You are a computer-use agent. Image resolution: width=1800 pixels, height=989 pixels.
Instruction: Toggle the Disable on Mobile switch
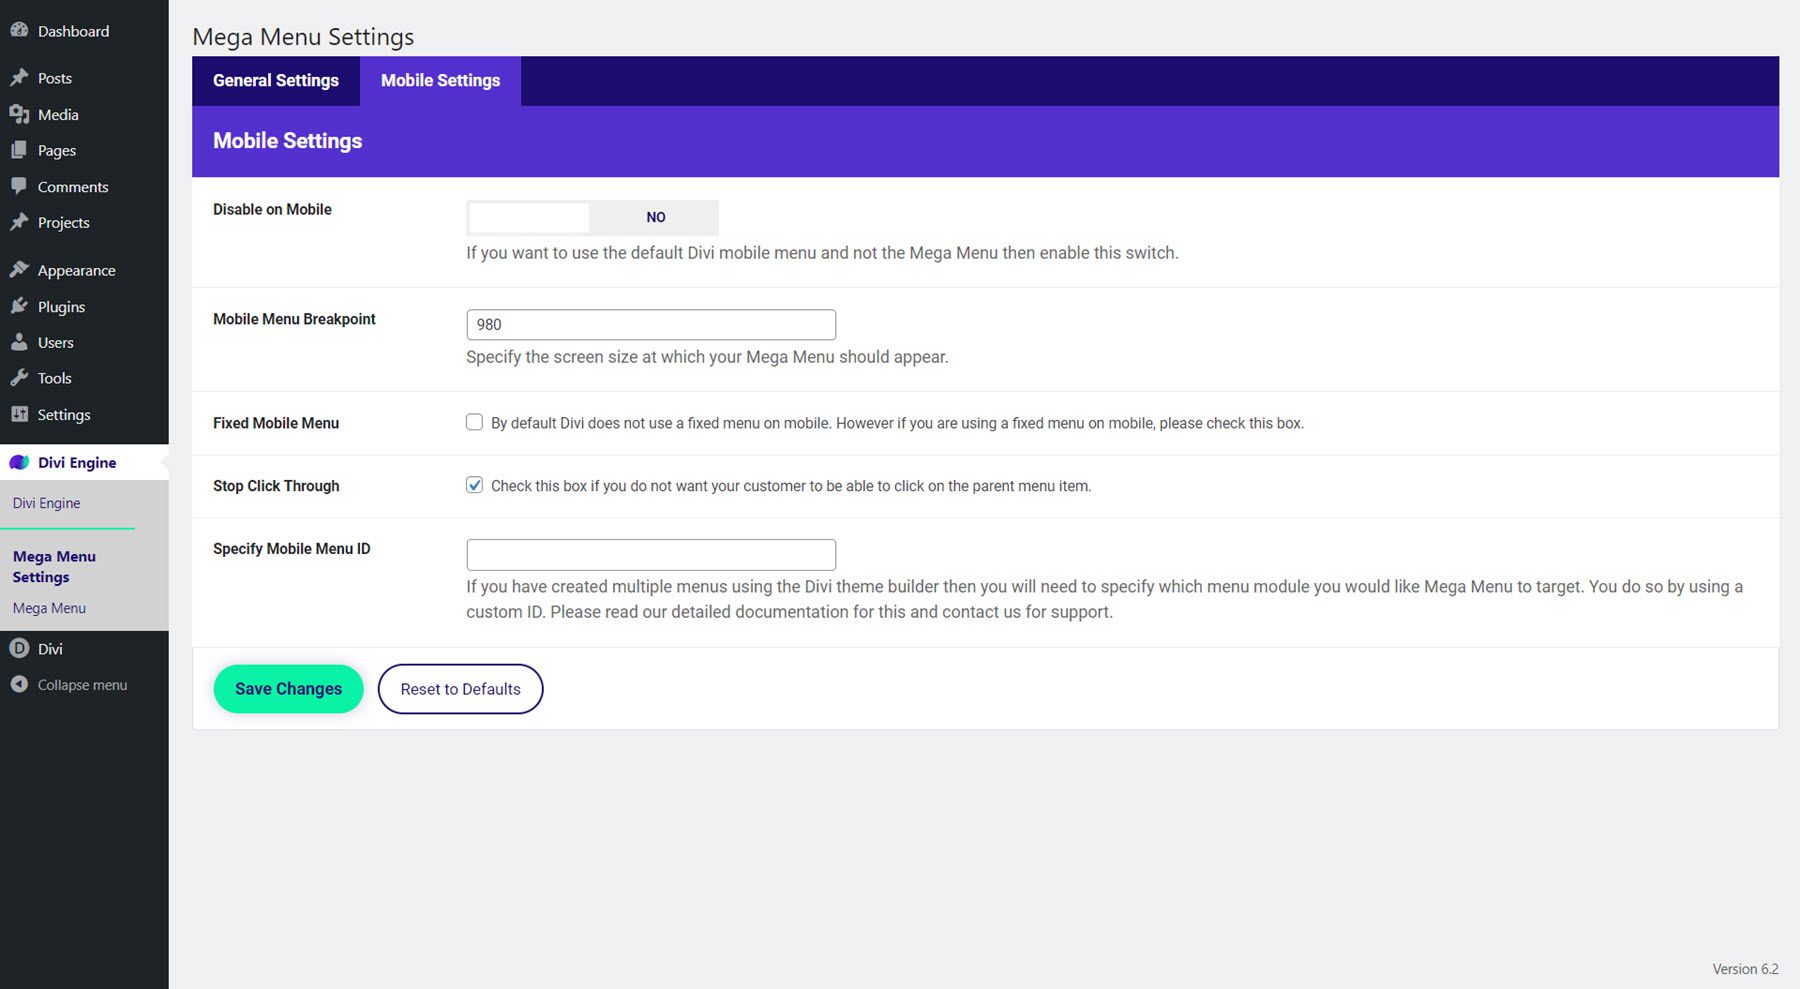click(x=591, y=217)
